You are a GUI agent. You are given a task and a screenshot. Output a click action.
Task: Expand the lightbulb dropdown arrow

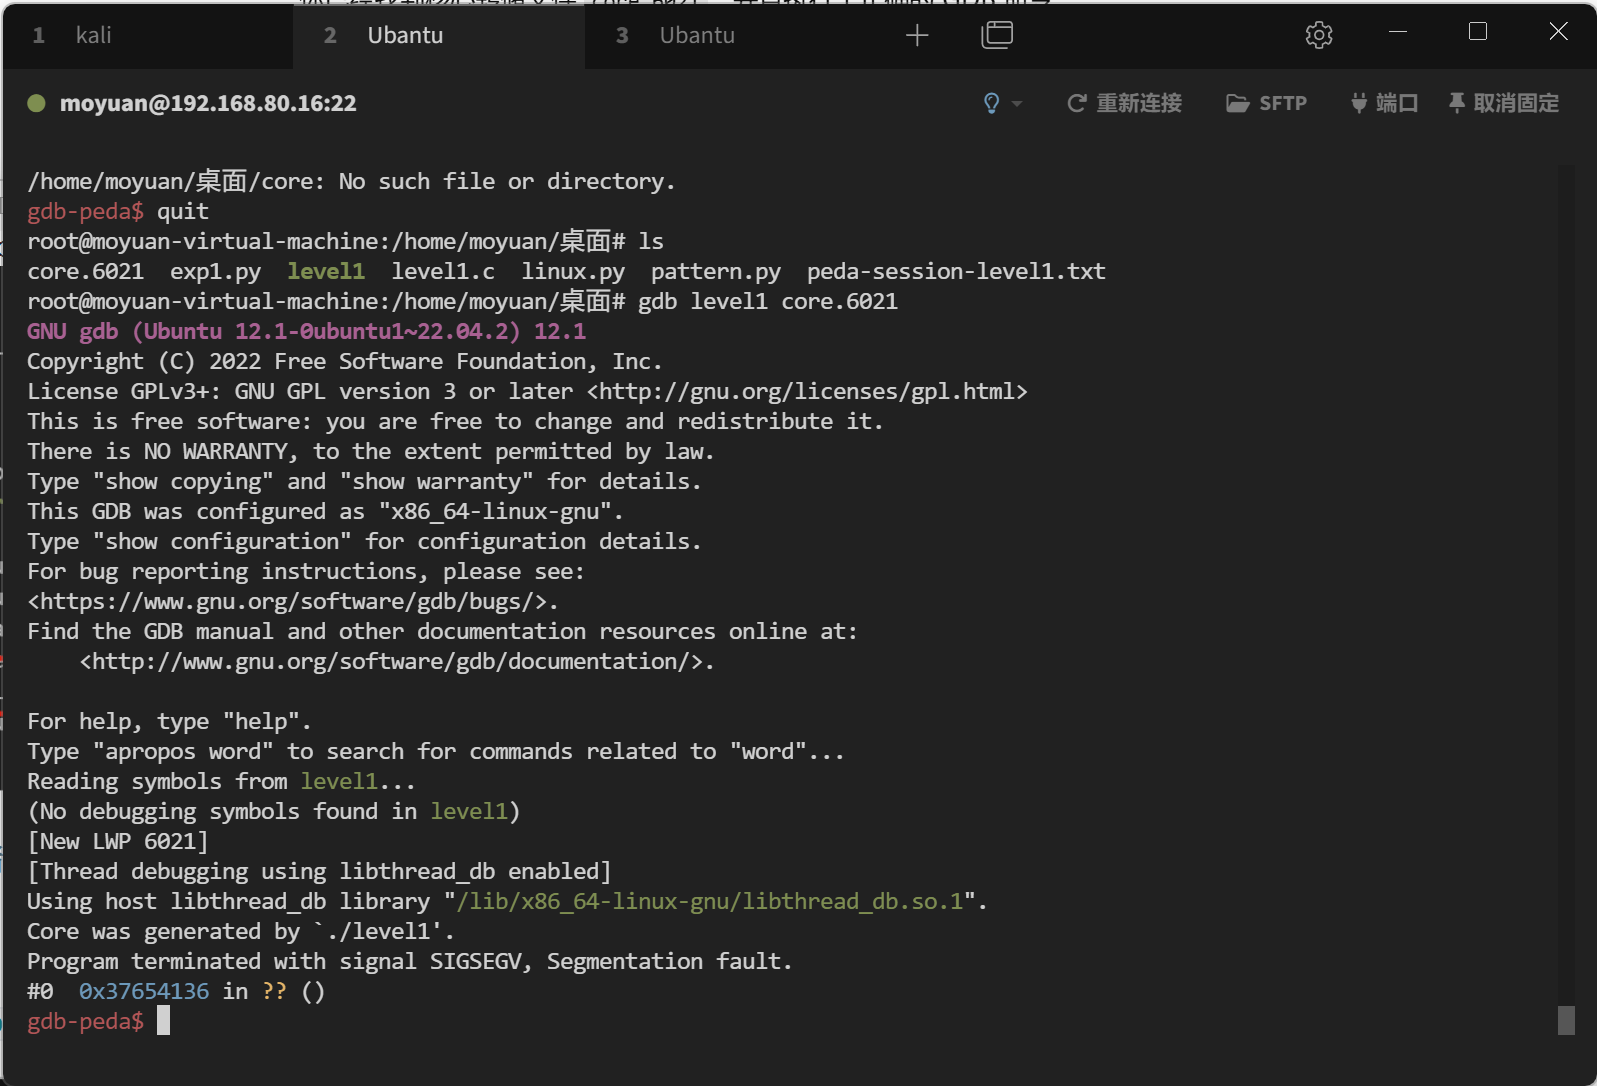pos(1017,103)
